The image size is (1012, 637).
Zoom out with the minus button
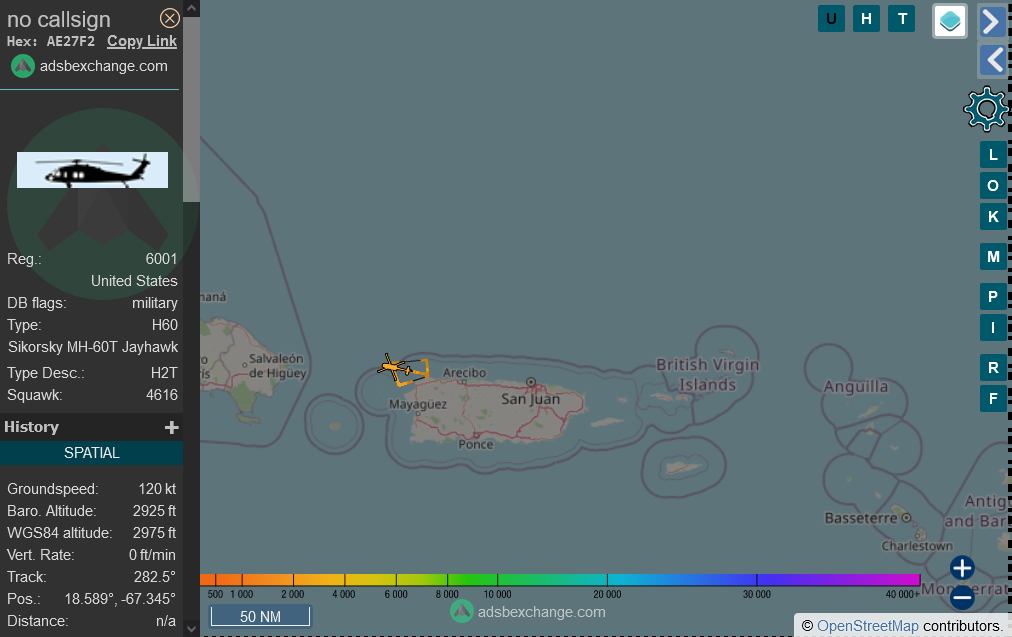point(962,598)
